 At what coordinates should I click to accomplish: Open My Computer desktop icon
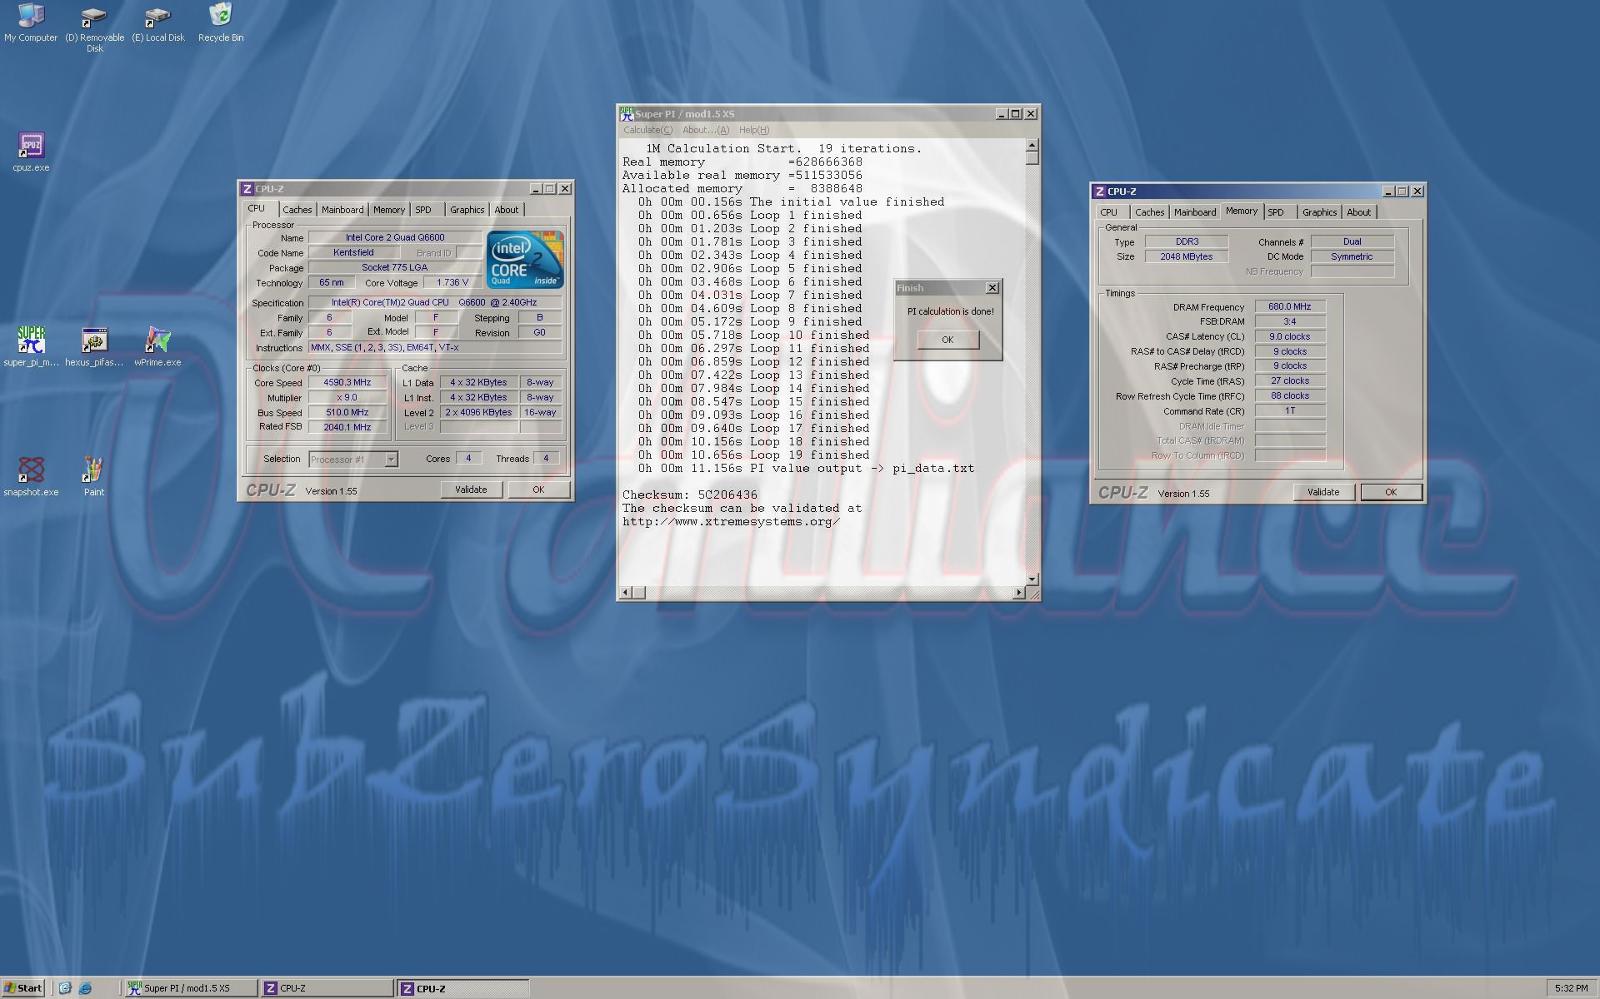31,24
